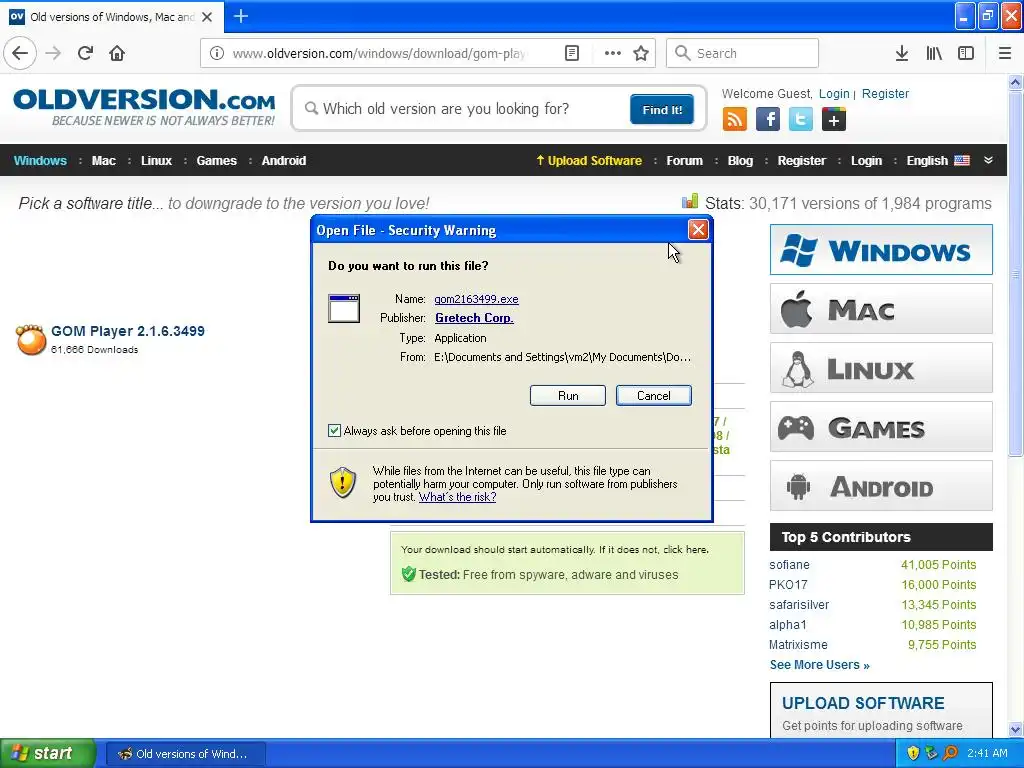Click the Linux category tile in sidebar
Image resolution: width=1024 pixels, height=768 pixels.
881,368
